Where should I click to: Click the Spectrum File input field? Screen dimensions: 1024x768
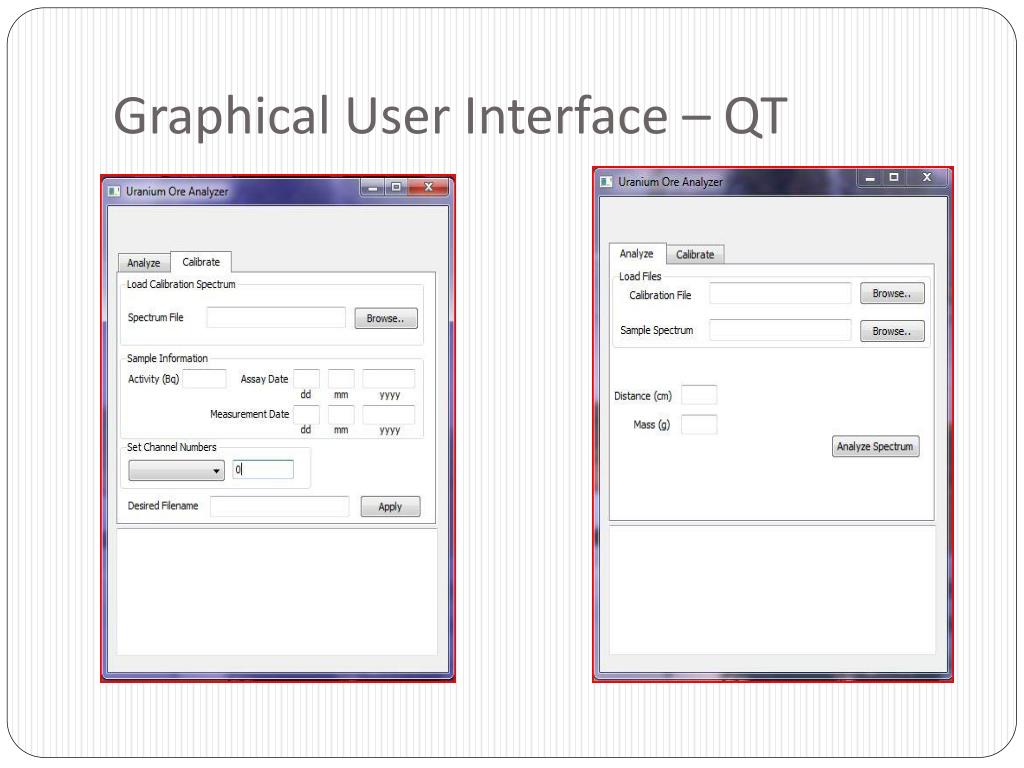tap(276, 317)
